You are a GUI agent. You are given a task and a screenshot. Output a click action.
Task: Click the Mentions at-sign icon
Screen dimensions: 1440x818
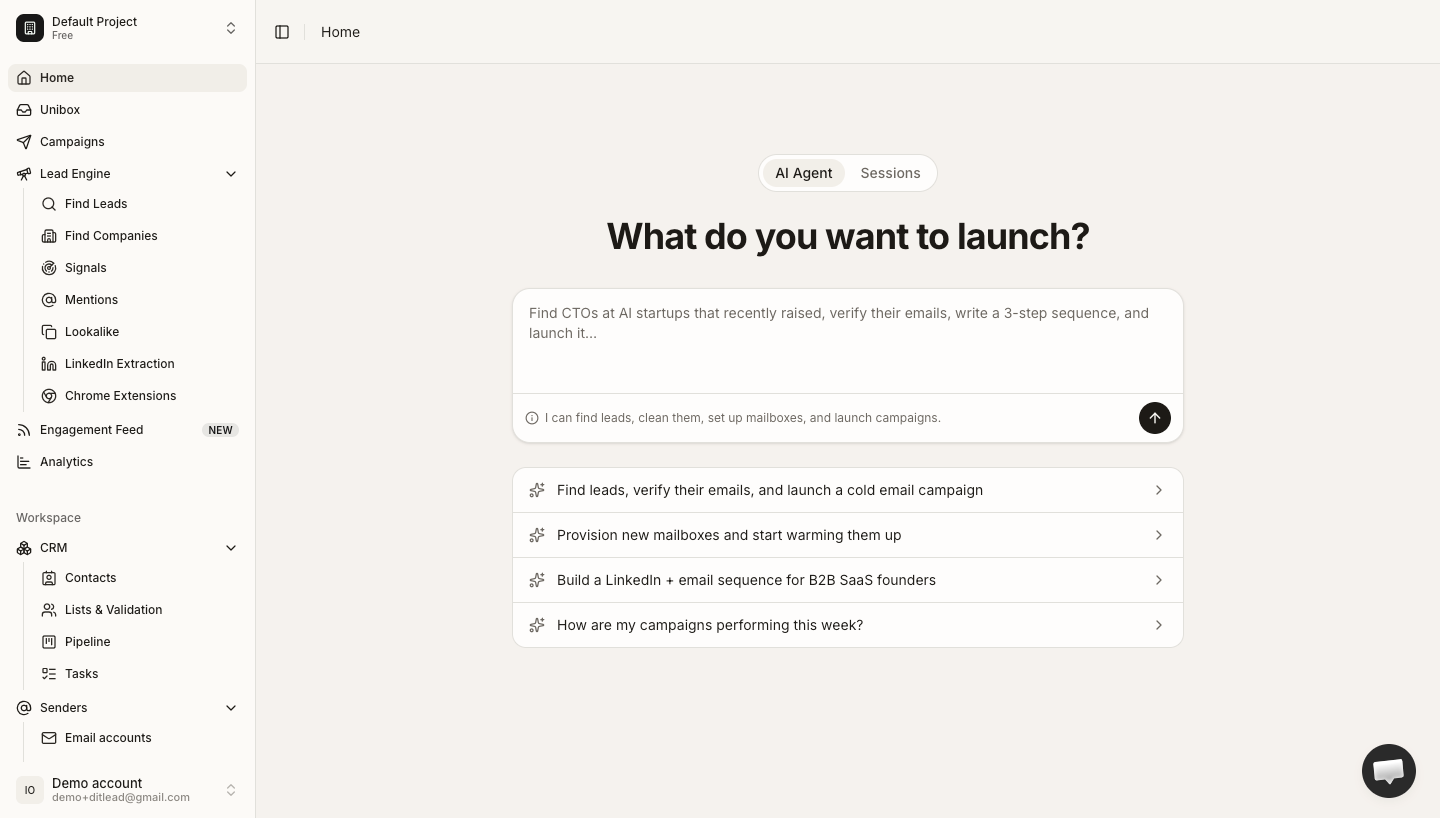[x=49, y=300]
